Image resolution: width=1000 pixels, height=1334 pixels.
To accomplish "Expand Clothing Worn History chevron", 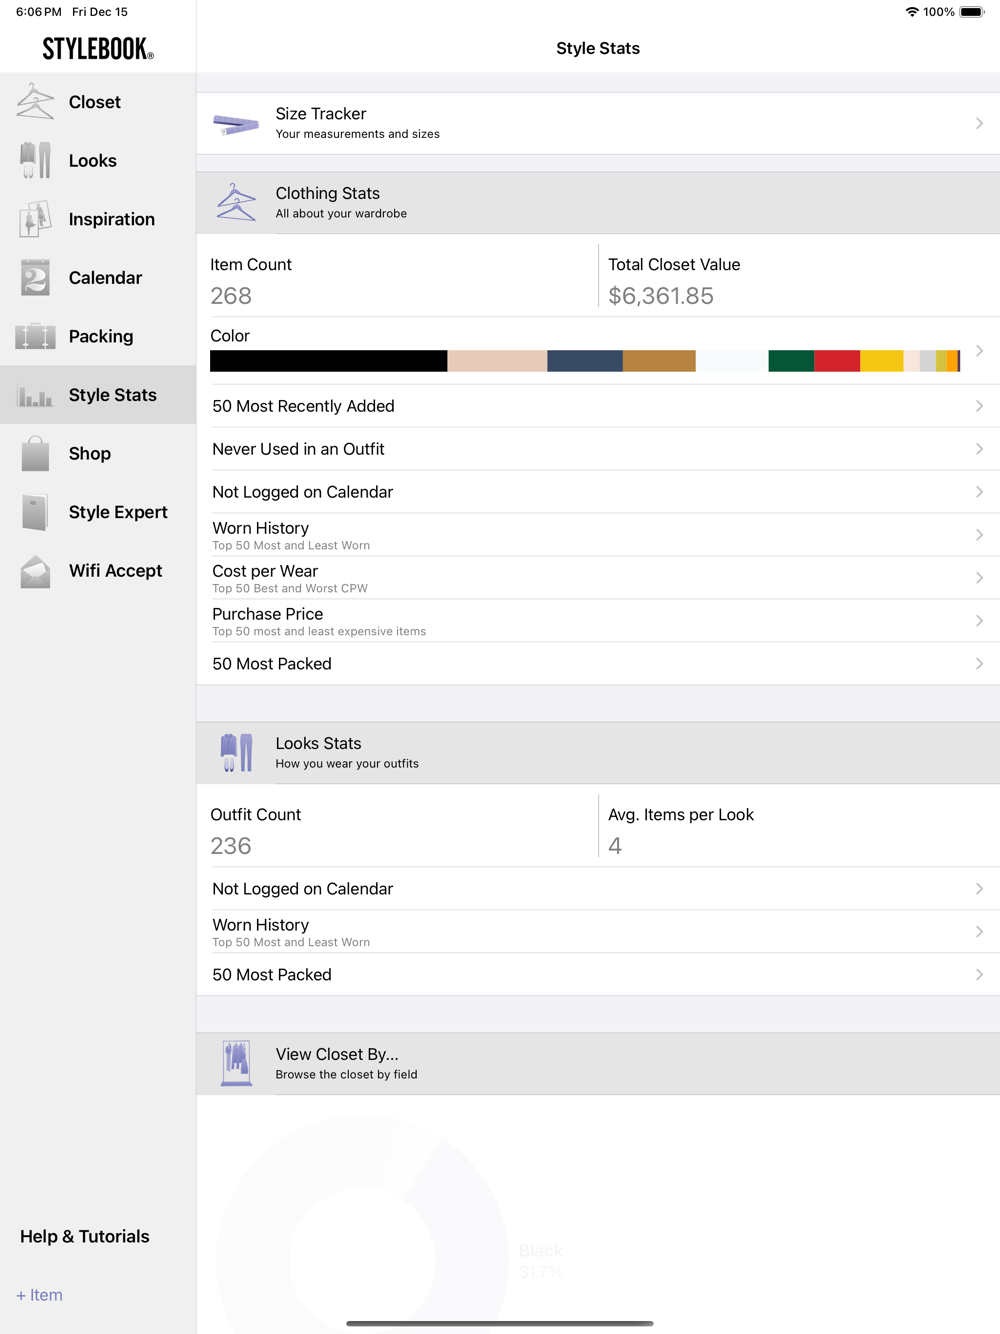I will [x=979, y=535].
